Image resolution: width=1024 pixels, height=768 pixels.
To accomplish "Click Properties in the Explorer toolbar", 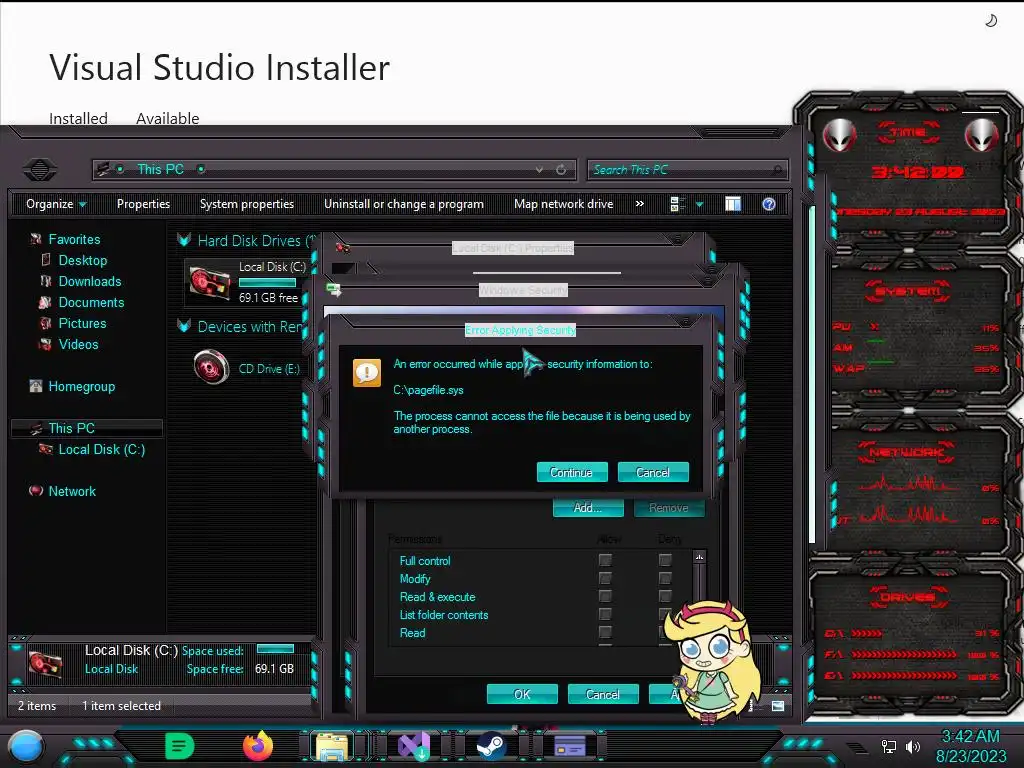I will tap(143, 204).
